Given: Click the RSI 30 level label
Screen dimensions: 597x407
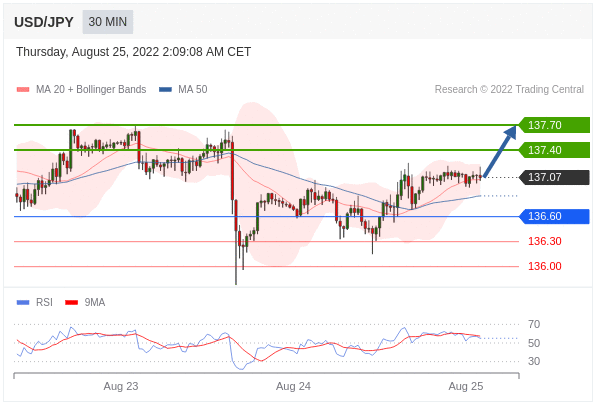Looking at the screenshot, I should (x=534, y=361).
